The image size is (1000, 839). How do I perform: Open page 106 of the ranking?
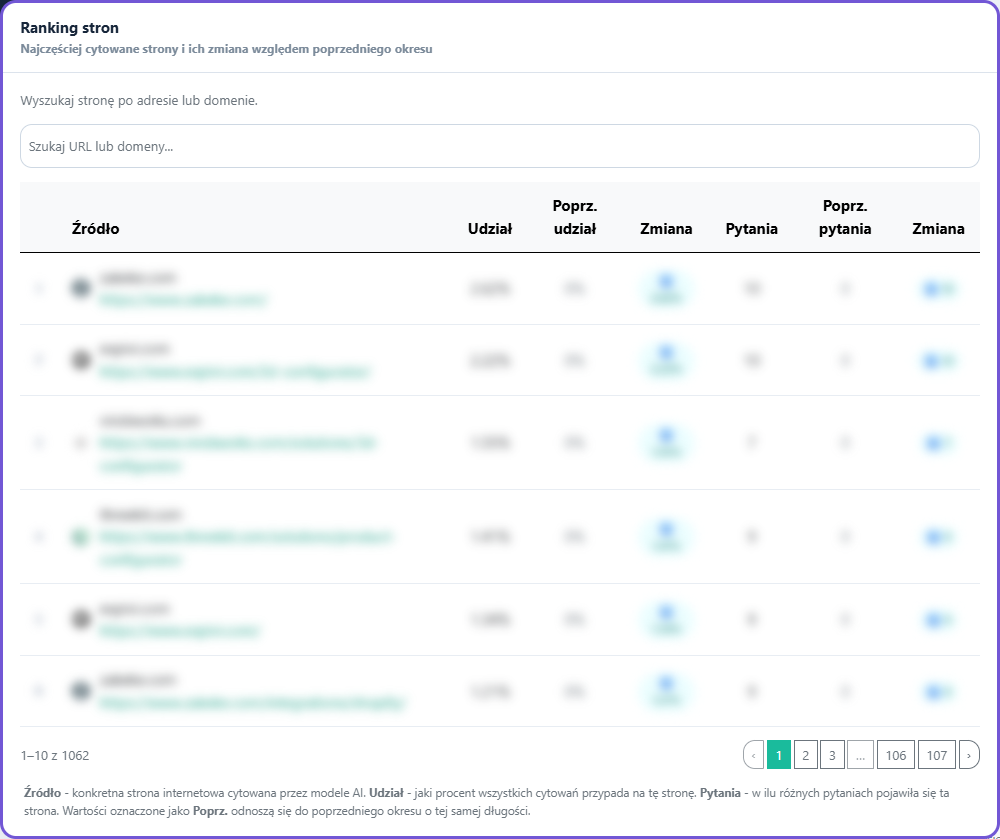point(896,755)
